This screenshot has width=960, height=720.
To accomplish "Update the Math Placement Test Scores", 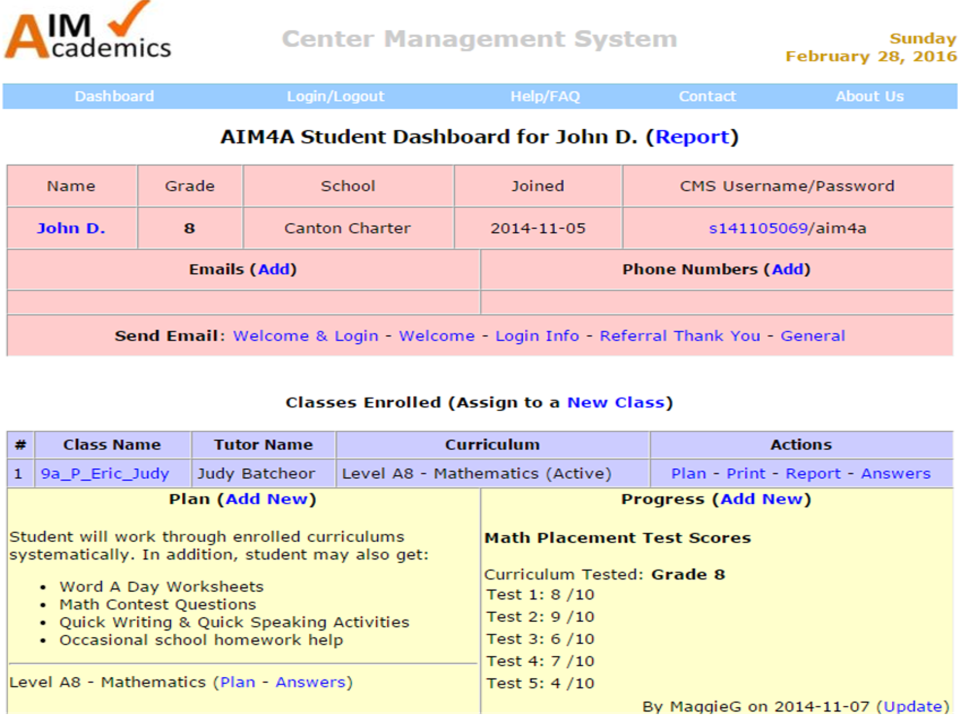I will [911, 706].
